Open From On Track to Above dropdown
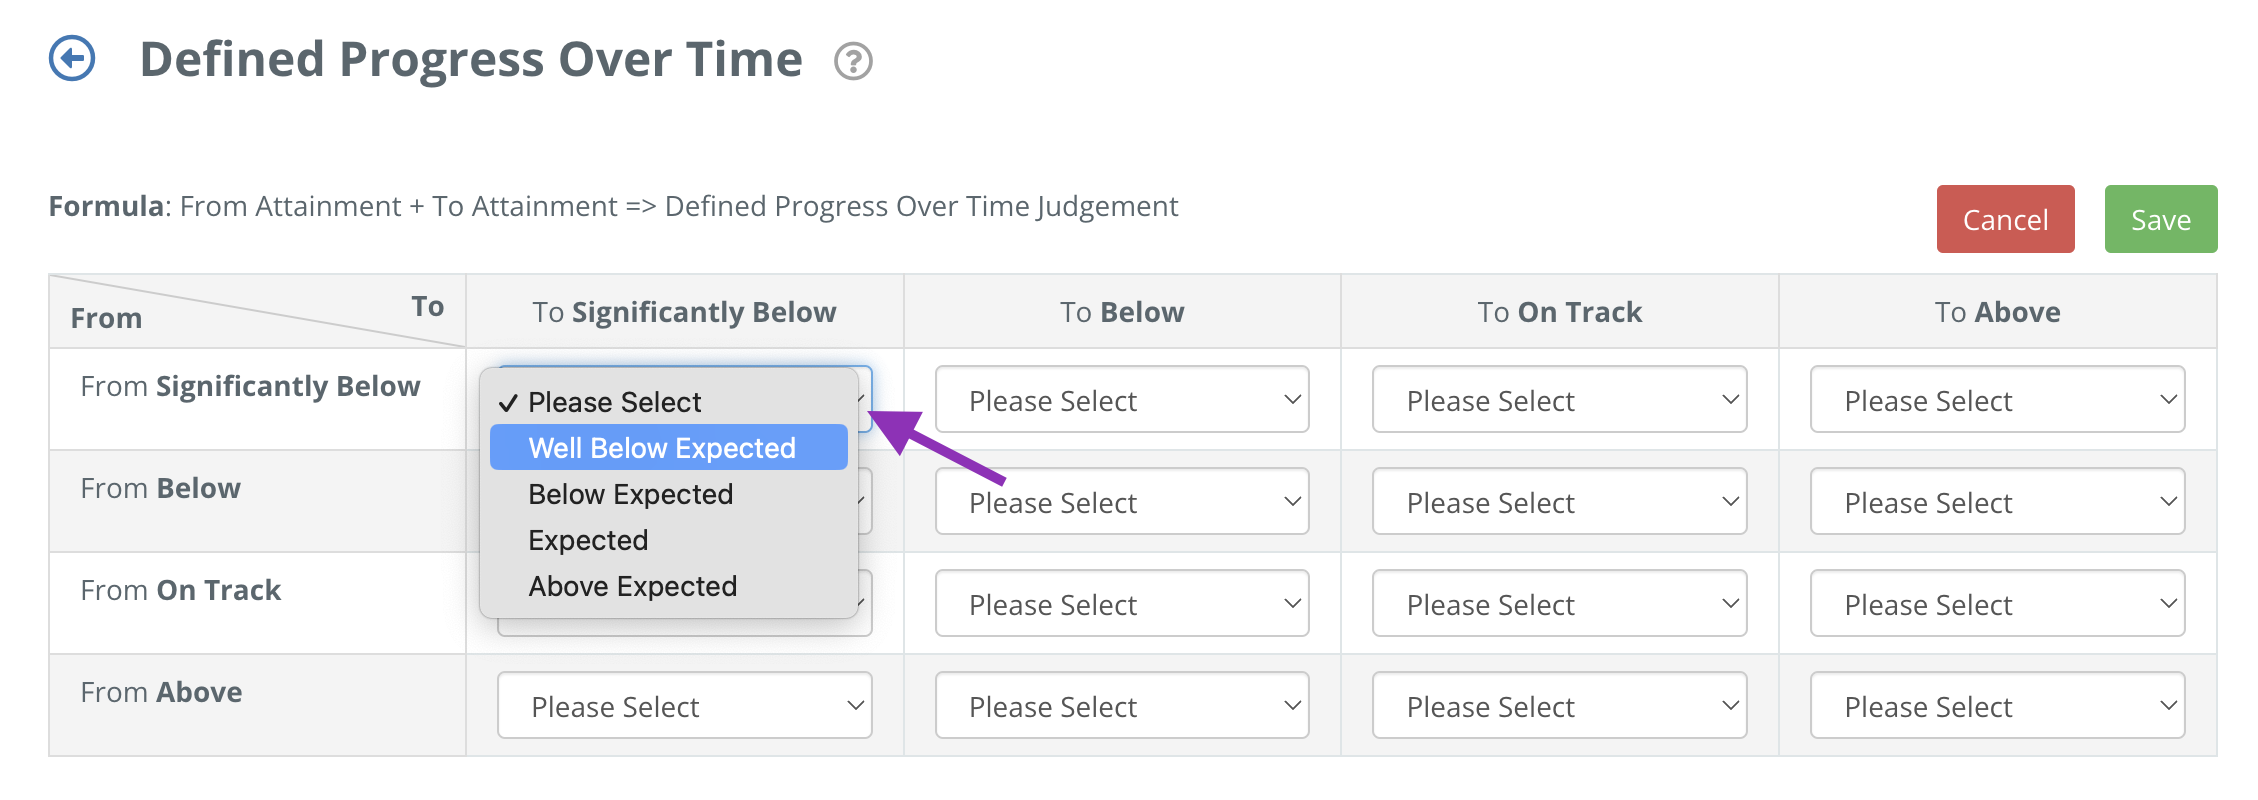 click(x=1997, y=603)
